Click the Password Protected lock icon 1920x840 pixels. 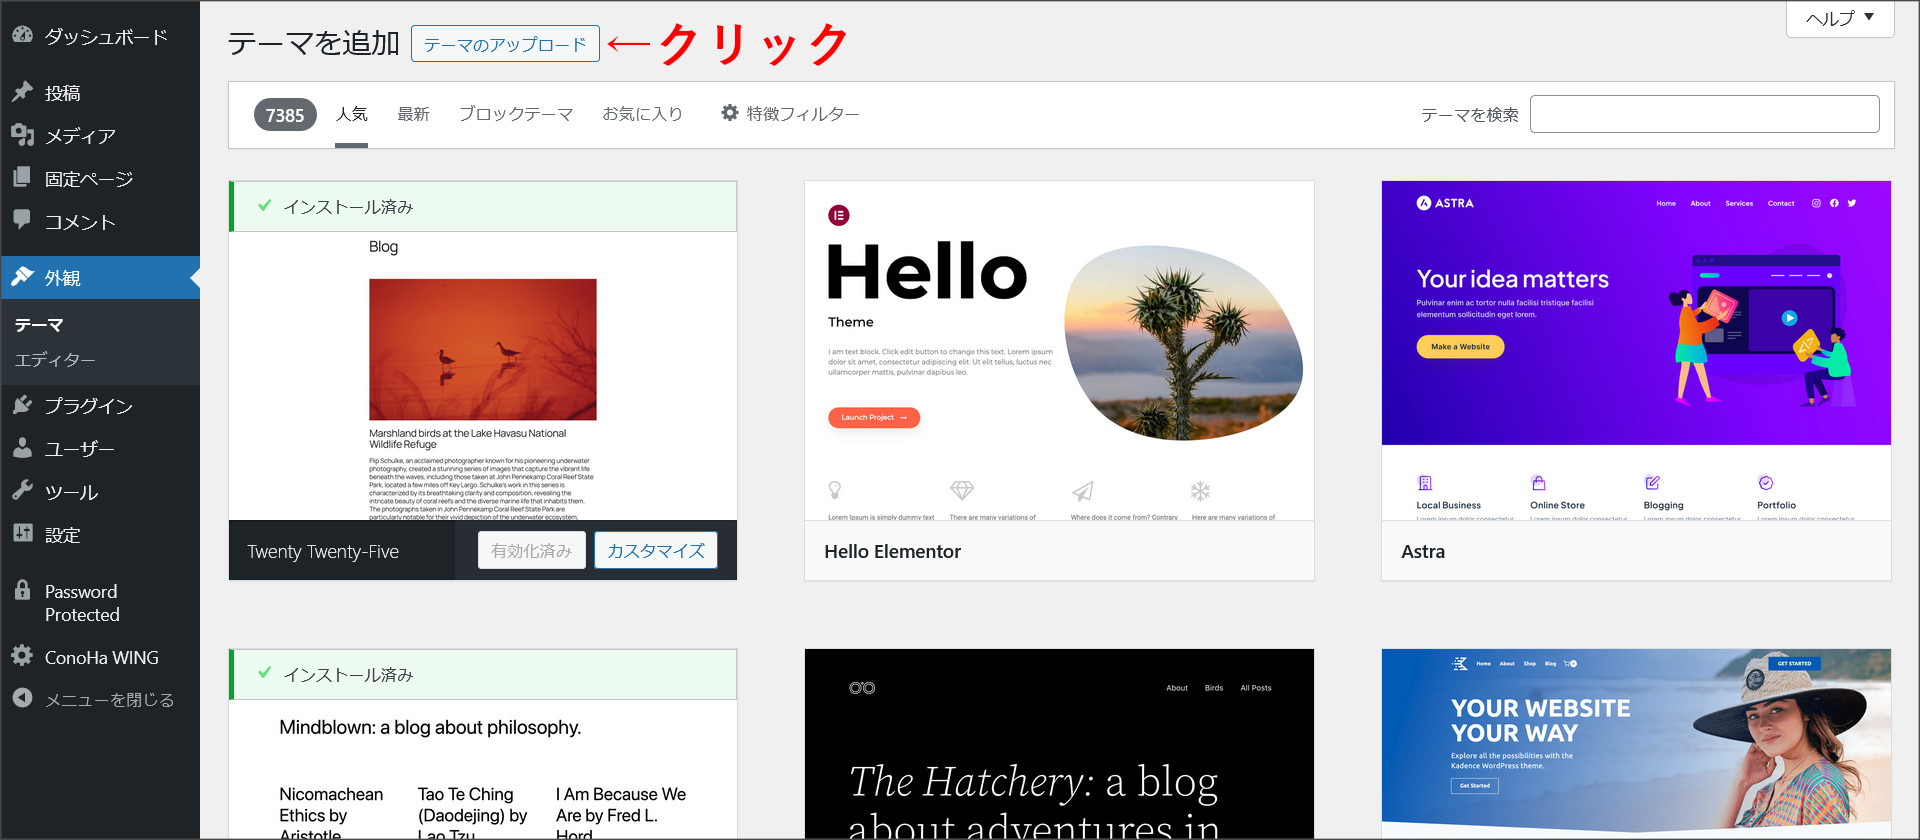(x=22, y=590)
